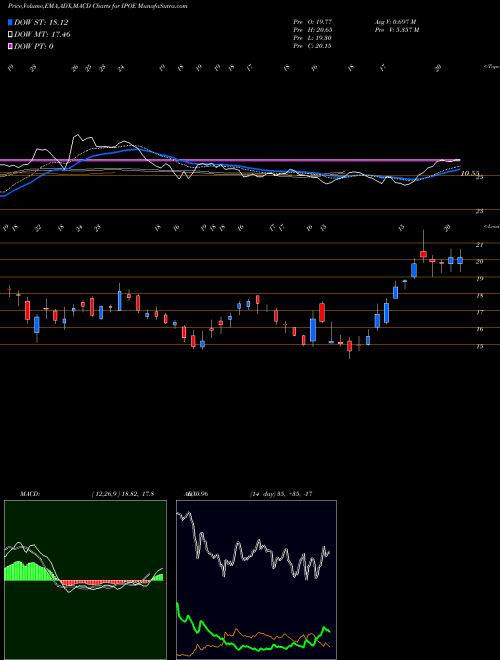Select the 'DOW ST: 18.12' legend label

pyautogui.click(x=41, y=22)
